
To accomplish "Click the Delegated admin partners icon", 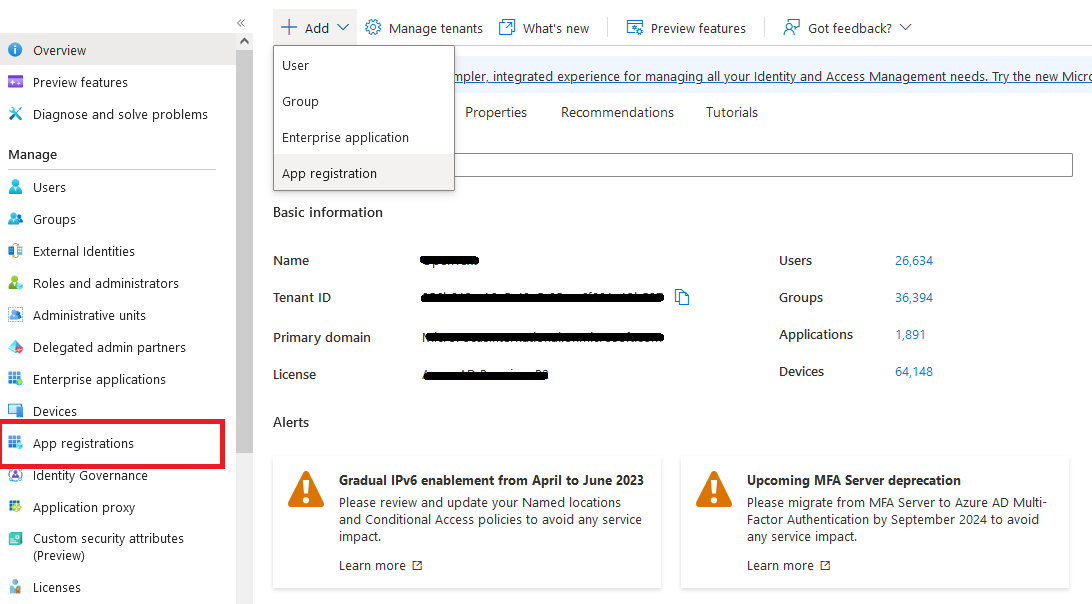I will coord(15,347).
